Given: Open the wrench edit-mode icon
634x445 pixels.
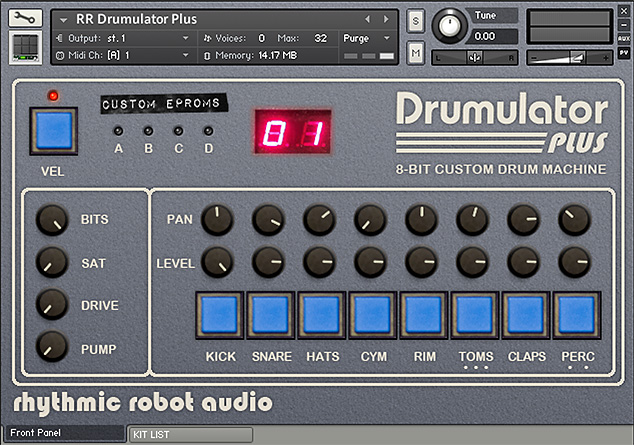Looking at the screenshot, I should click(22, 18).
